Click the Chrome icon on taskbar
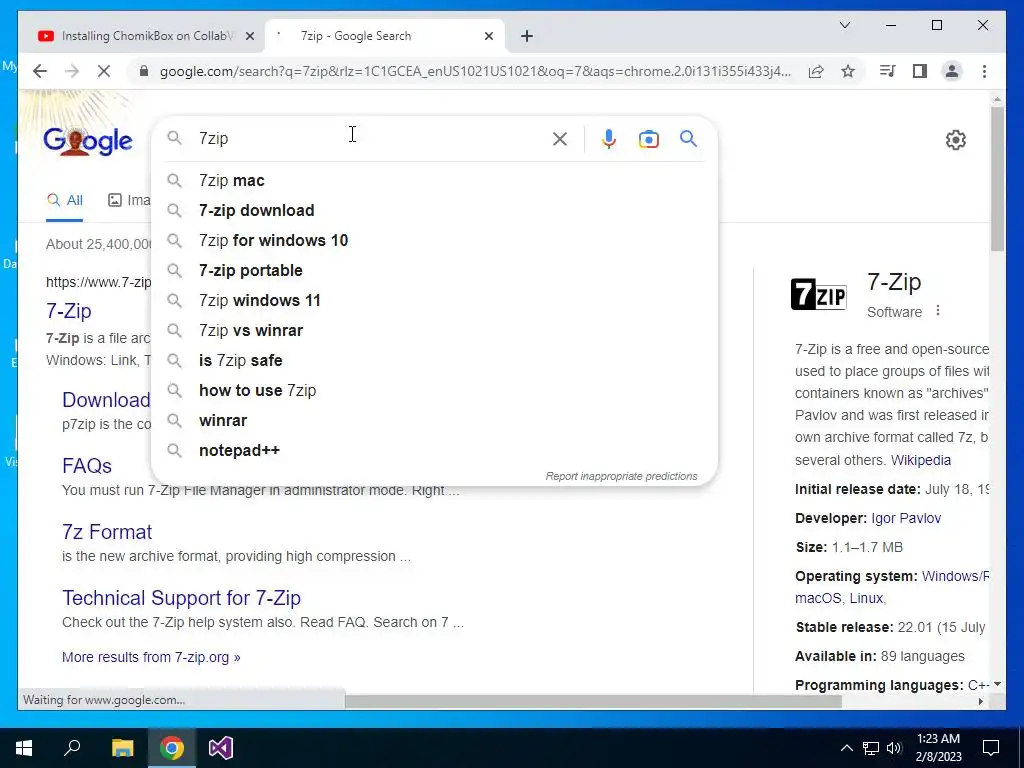The image size is (1024, 768). pos(172,748)
